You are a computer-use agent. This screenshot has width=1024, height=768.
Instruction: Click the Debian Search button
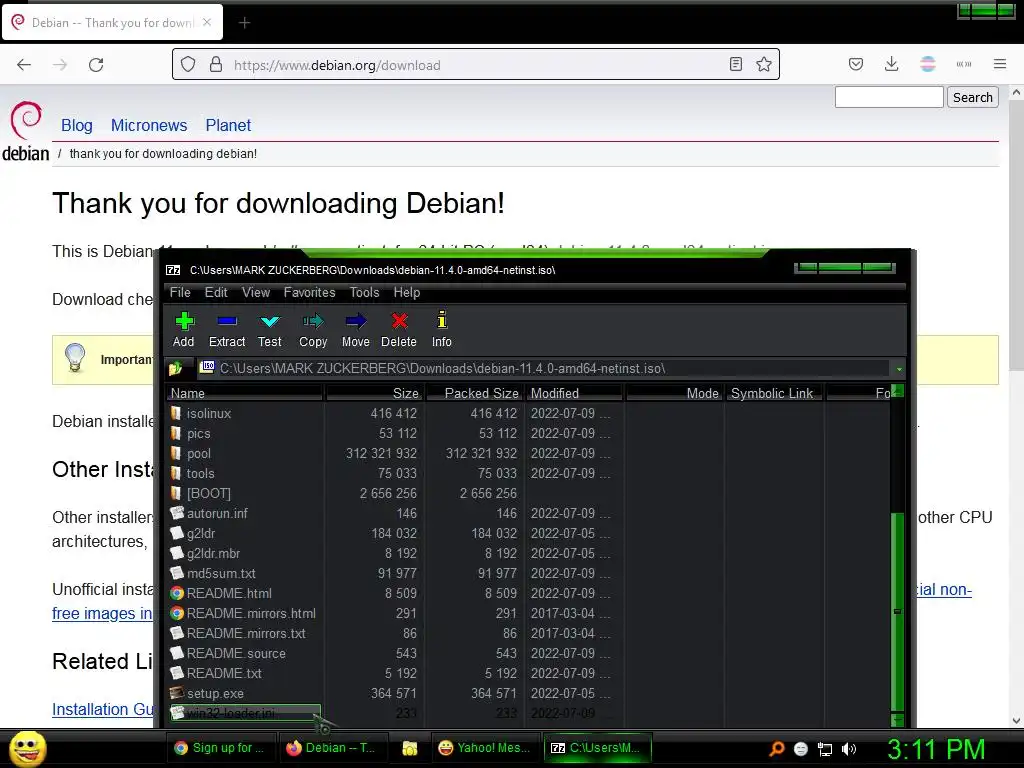(972, 97)
